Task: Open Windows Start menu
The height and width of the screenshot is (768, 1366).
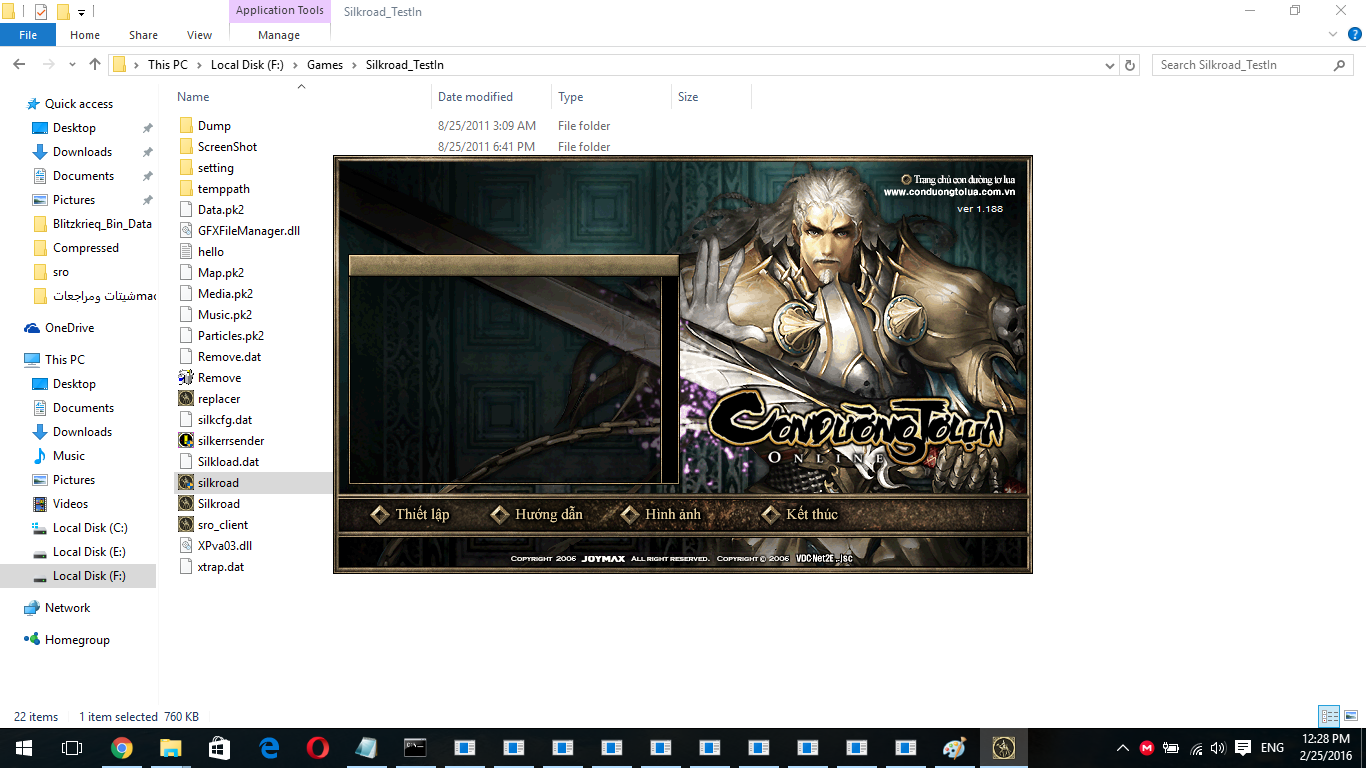Action: click(23, 748)
